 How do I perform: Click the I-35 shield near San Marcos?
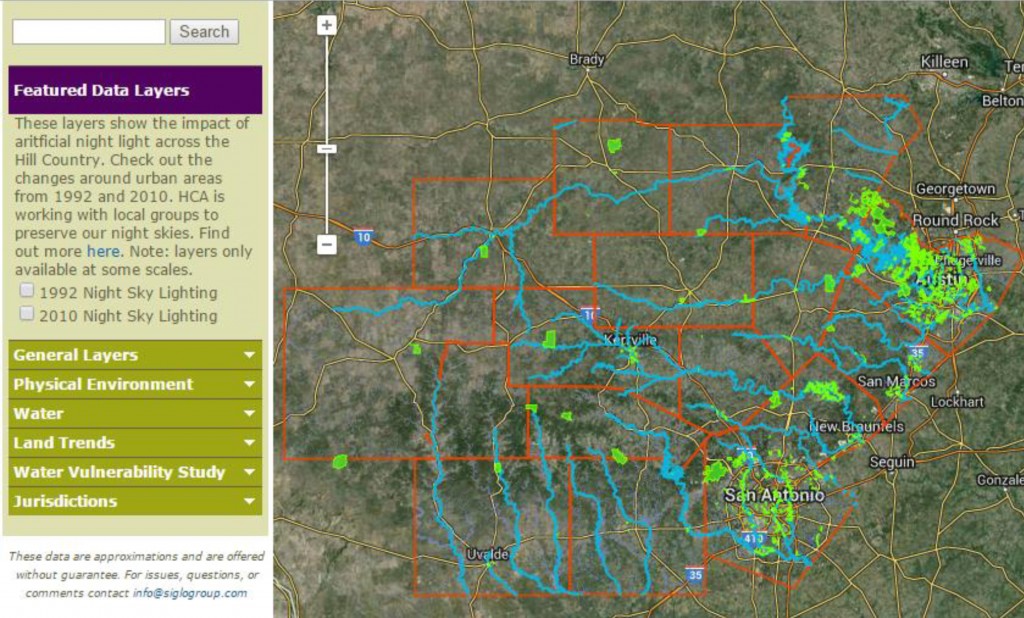click(x=919, y=352)
